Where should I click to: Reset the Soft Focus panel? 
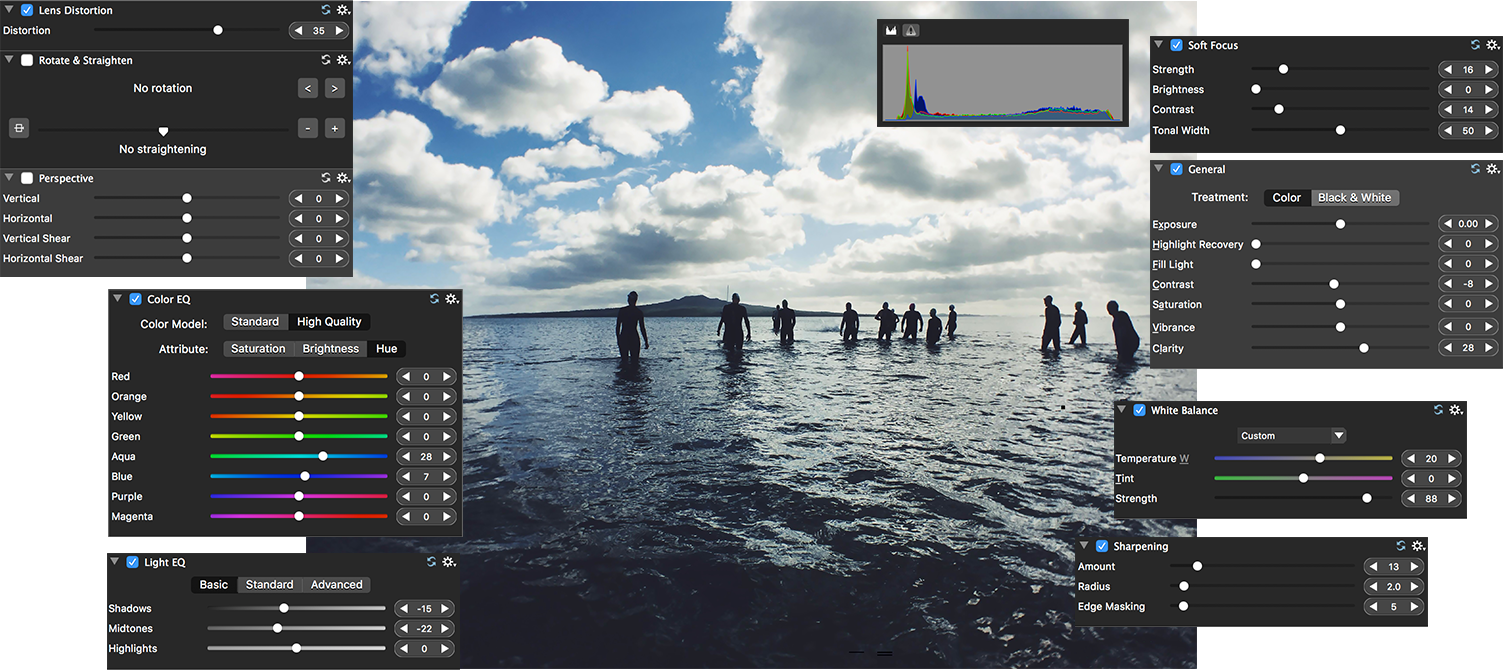coord(1476,45)
